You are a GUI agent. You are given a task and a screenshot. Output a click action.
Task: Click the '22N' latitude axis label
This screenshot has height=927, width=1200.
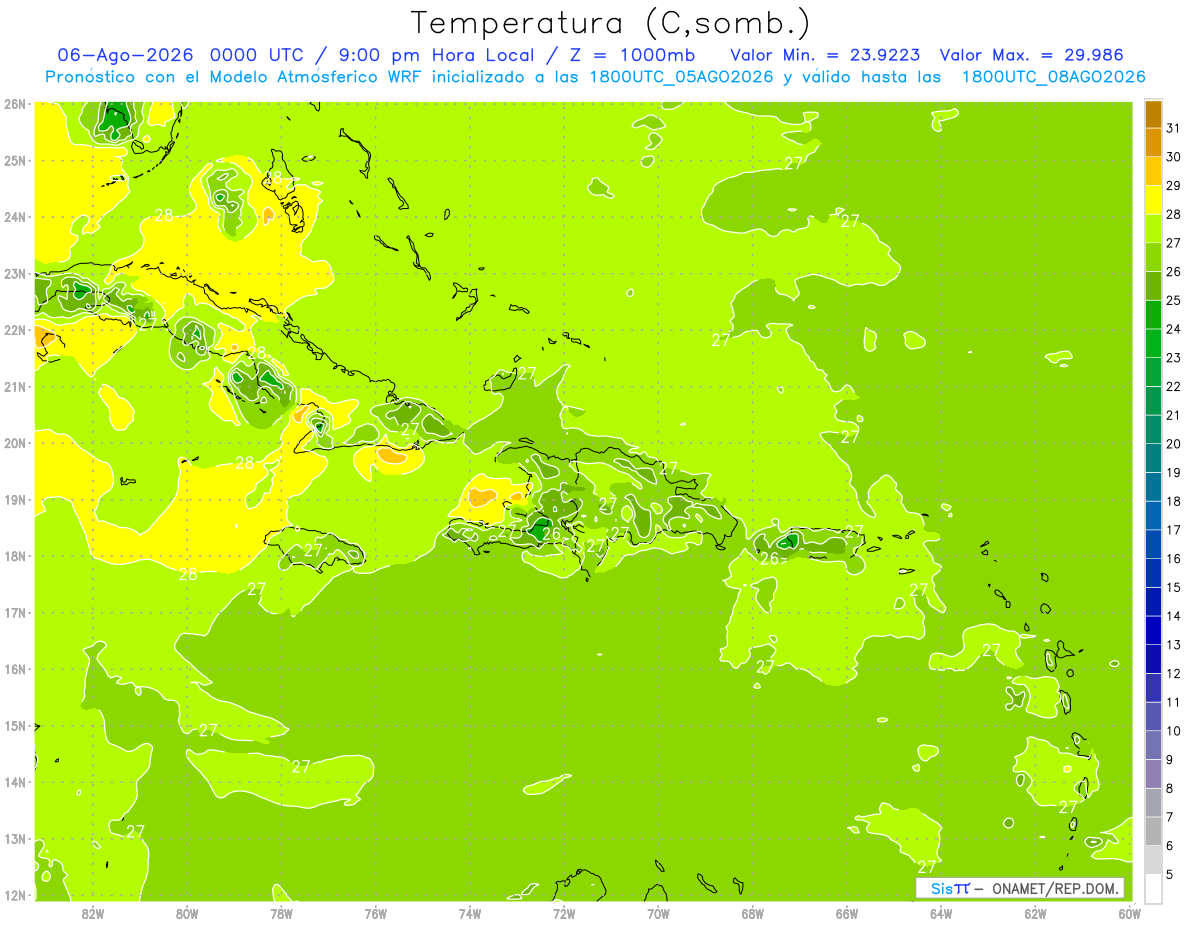pos(15,330)
